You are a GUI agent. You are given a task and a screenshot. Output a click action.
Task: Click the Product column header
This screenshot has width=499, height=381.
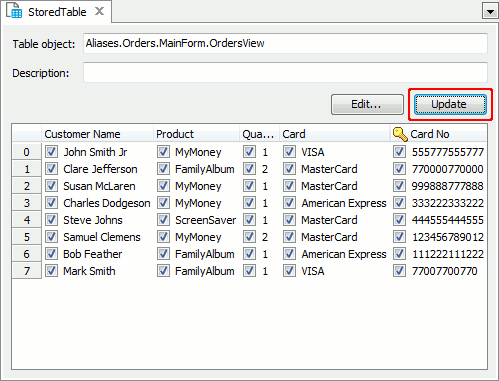coord(196,134)
